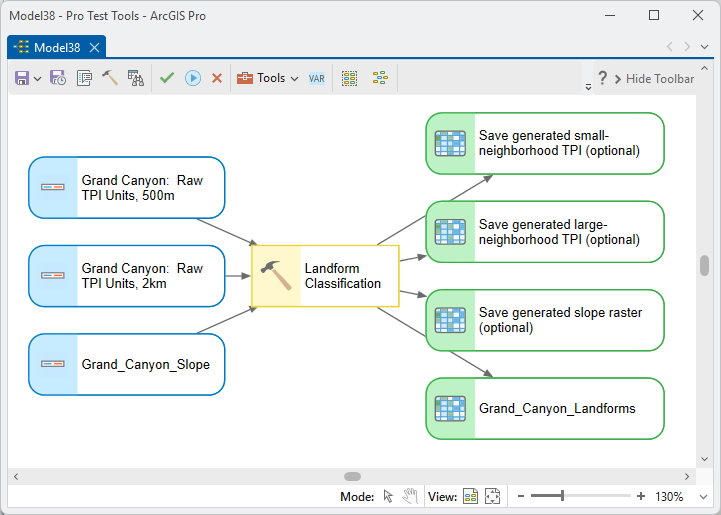Viewport: 721px width, 515px height.
Task: Click the Report icon in toolbar
Action: pyautogui.click(x=136, y=78)
